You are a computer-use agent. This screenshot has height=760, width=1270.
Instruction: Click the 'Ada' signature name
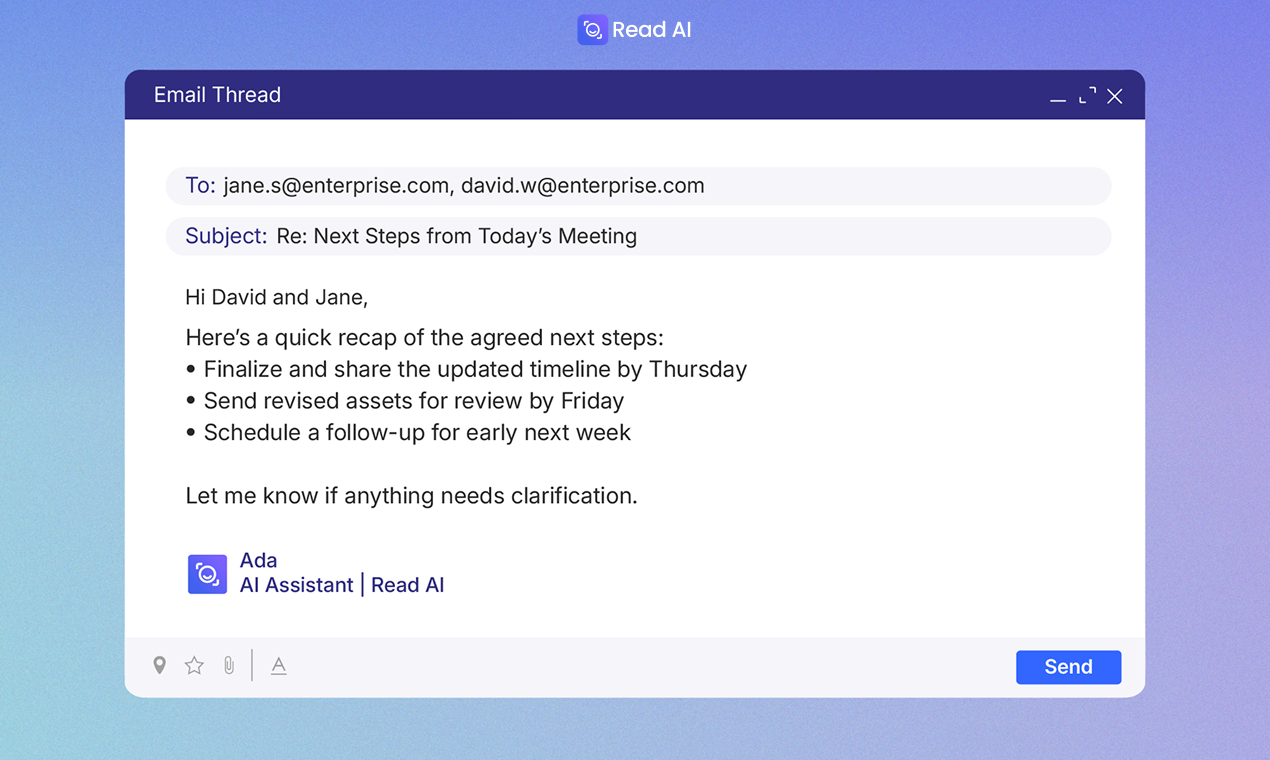[258, 560]
